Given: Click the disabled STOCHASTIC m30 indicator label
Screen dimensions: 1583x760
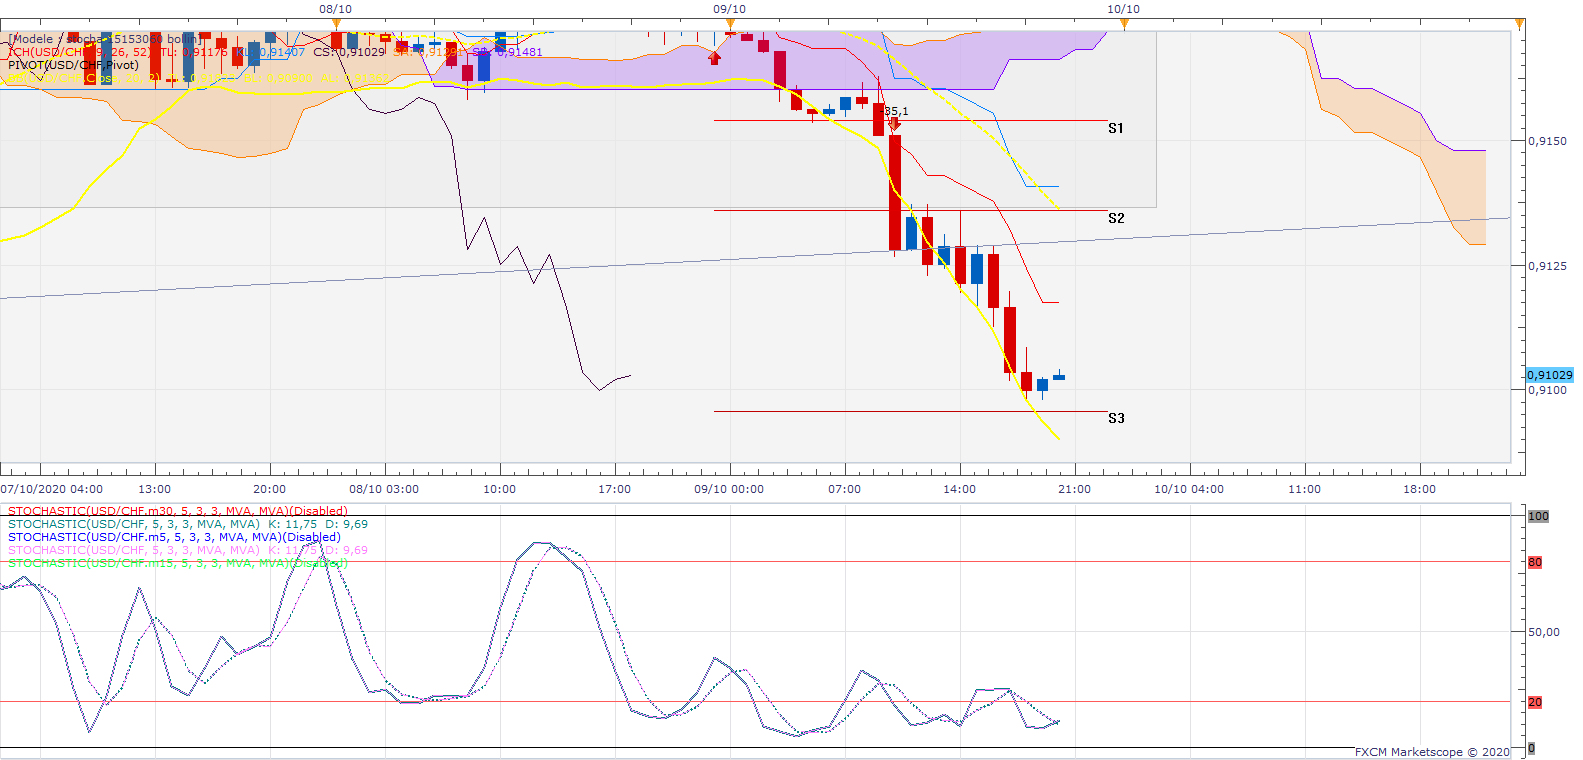Looking at the screenshot, I should [177, 511].
